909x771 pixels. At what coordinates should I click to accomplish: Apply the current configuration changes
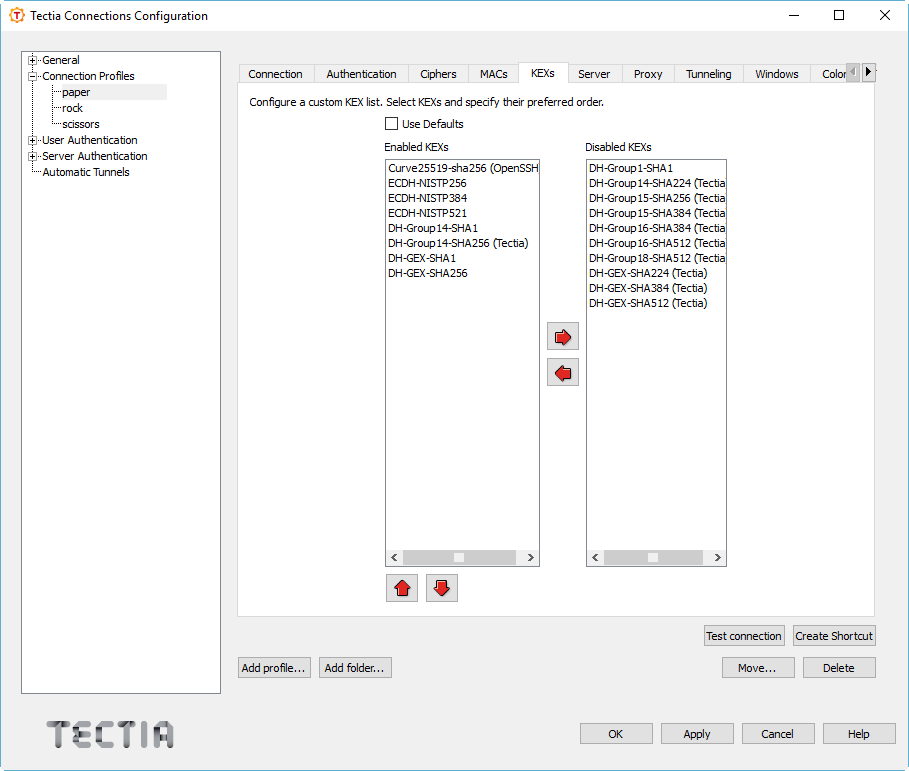[697, 733]
